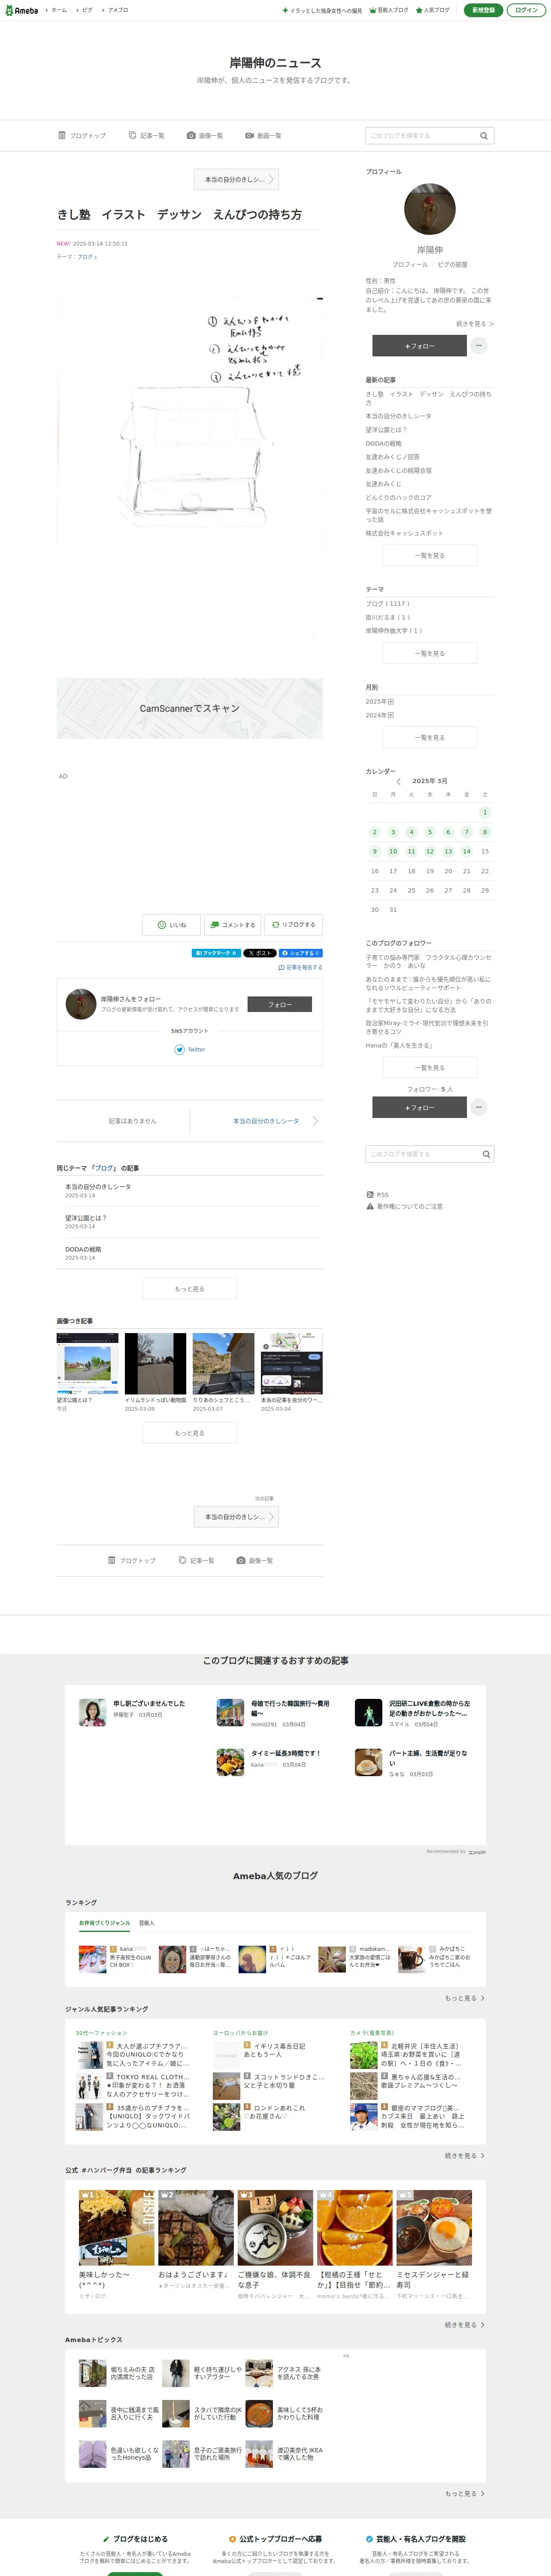Click the Hatena B!ブックマーク button

(216, 953)
